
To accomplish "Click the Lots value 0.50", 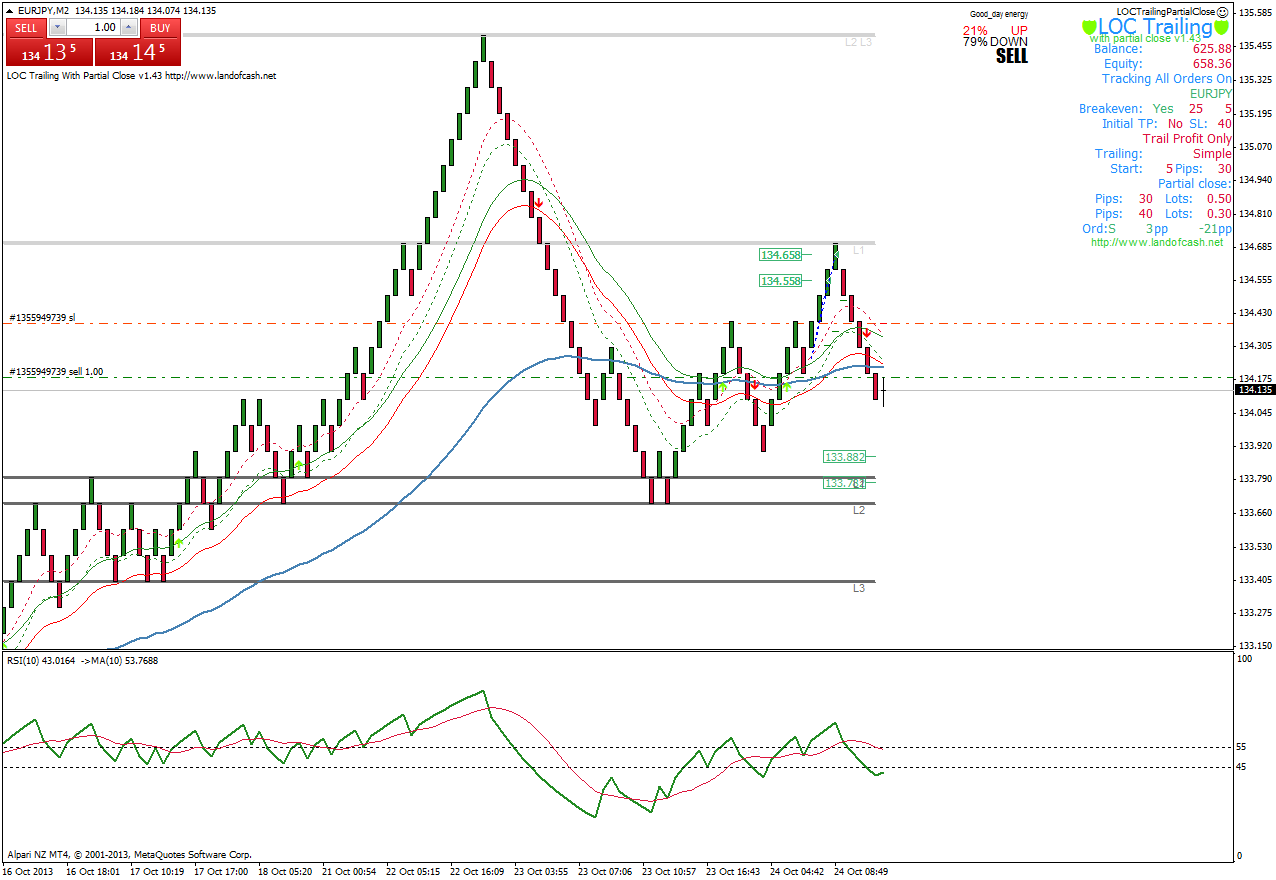I will pos(1218,199).
